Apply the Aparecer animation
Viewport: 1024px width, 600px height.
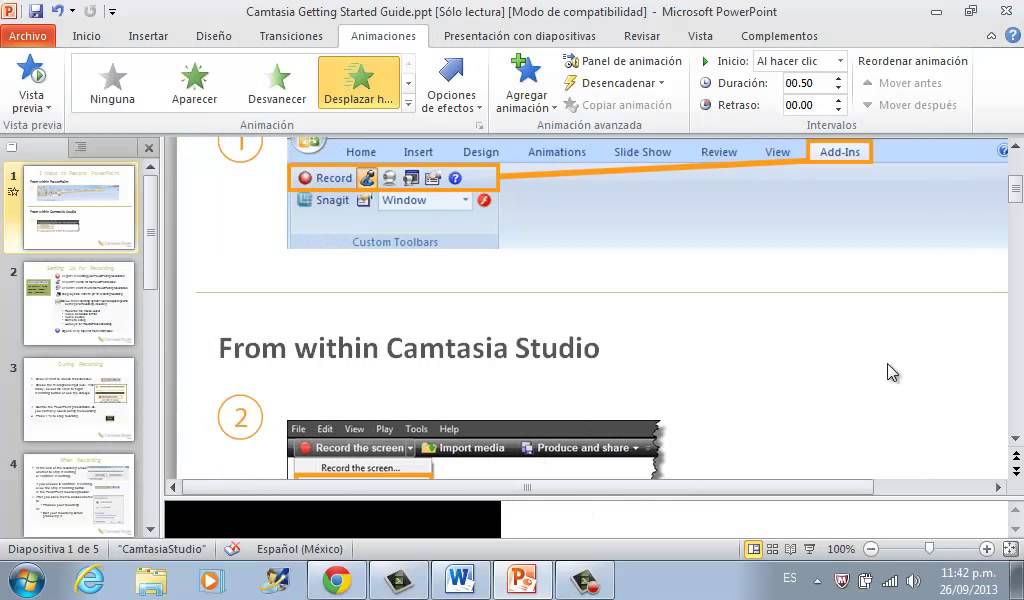[x=195, y=83]
